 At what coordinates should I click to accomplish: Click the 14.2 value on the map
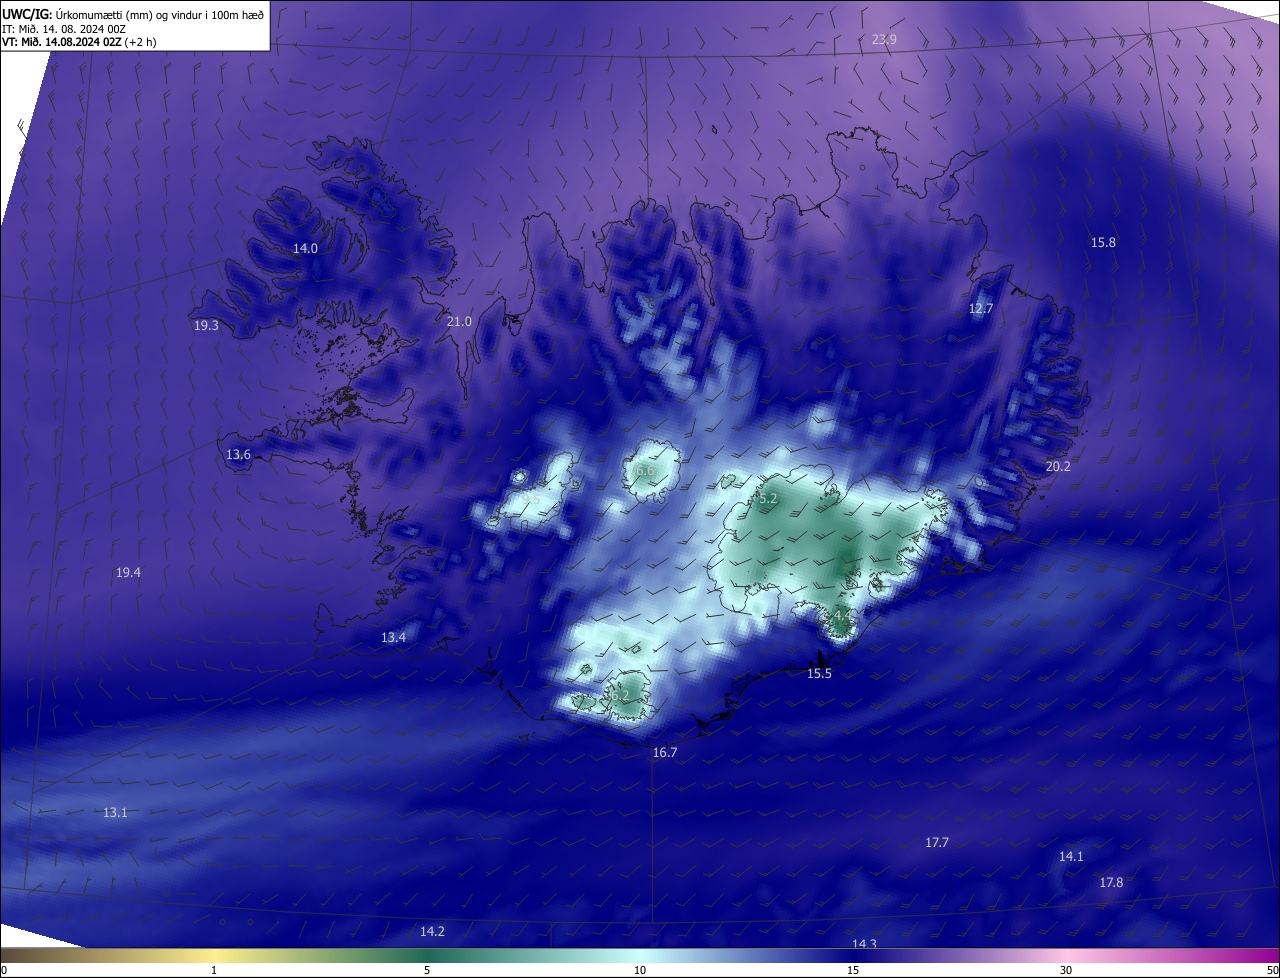click(x=432, y=931)
